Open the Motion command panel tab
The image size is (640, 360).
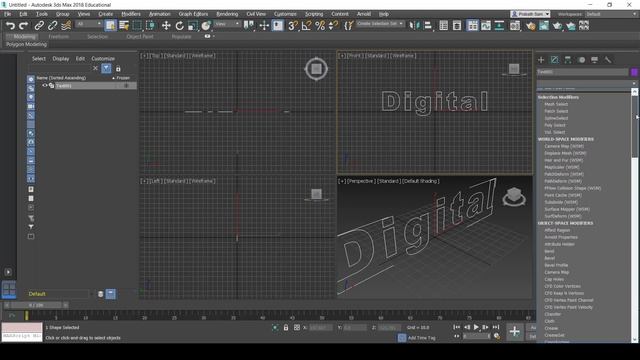click(x=581, y=60)
